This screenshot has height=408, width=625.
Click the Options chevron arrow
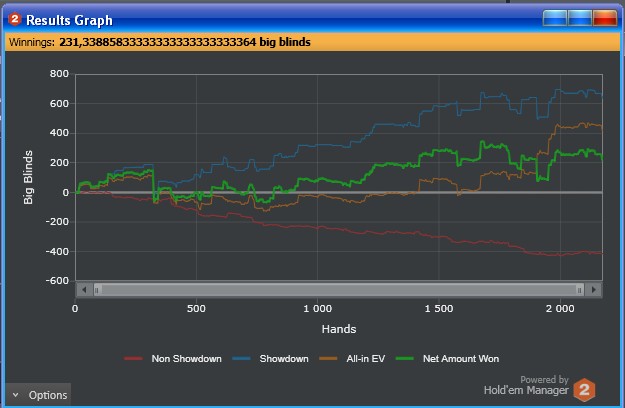pyautogui.click(x=16, y=395)
